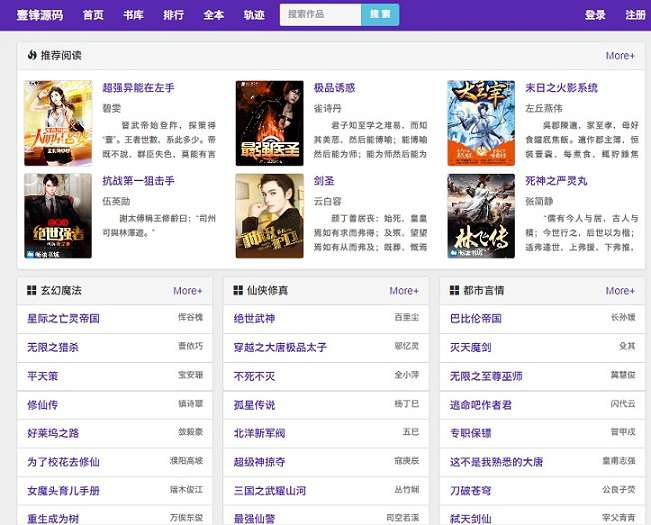Expand More+ in 推荐阅读 section
651x525 pixels.
click(620, 56)
